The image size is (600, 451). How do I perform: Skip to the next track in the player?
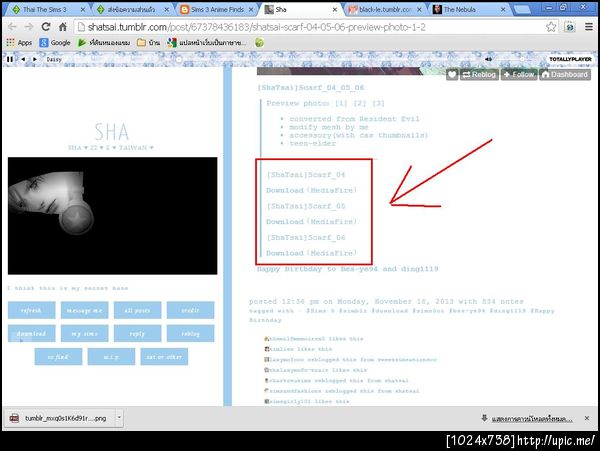(x=35, y=59)
